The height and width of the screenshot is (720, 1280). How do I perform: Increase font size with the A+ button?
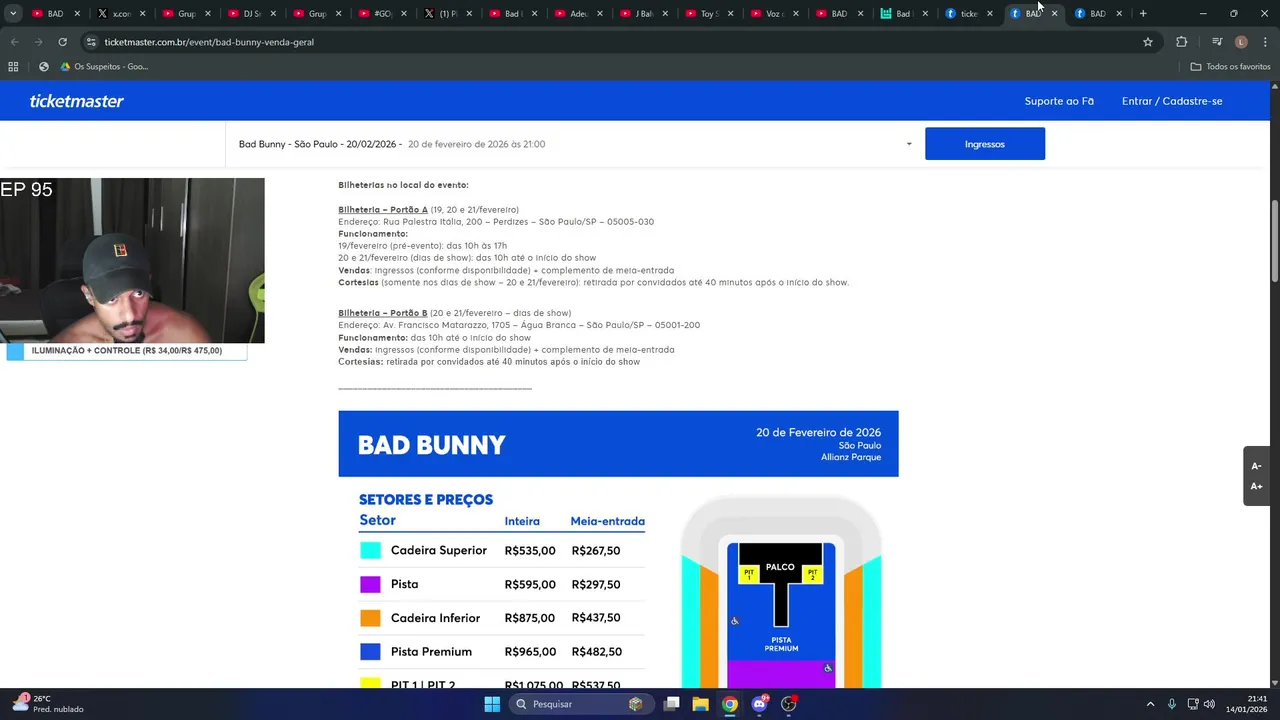(x=1256, y=486)
